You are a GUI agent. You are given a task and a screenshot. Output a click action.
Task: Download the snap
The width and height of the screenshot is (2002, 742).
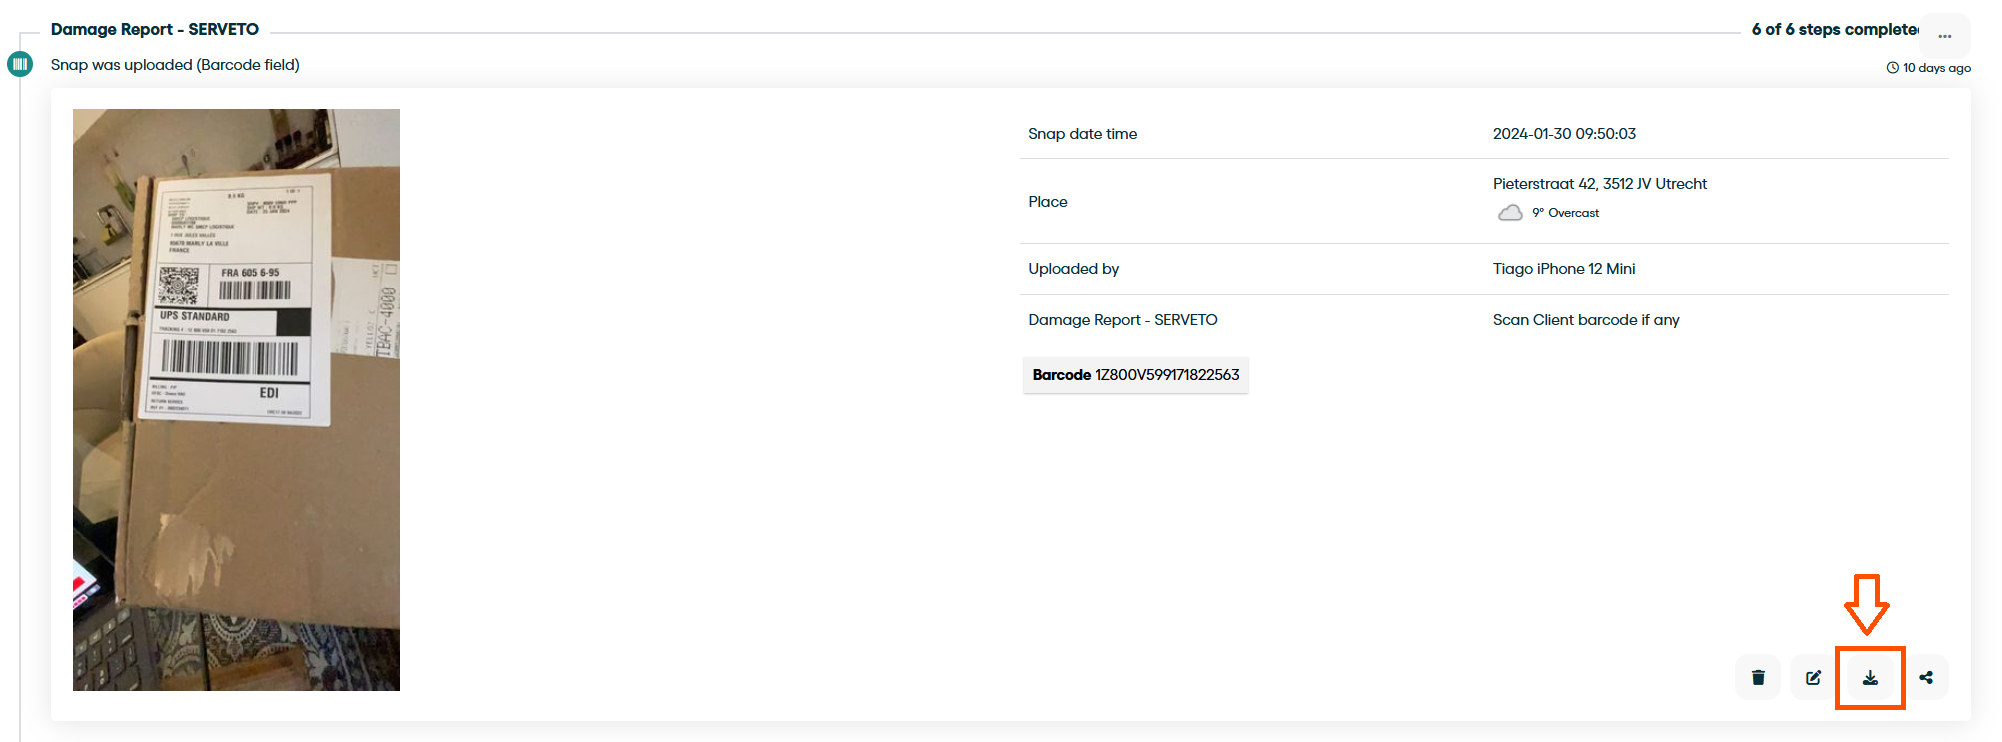click(1870, 678)
